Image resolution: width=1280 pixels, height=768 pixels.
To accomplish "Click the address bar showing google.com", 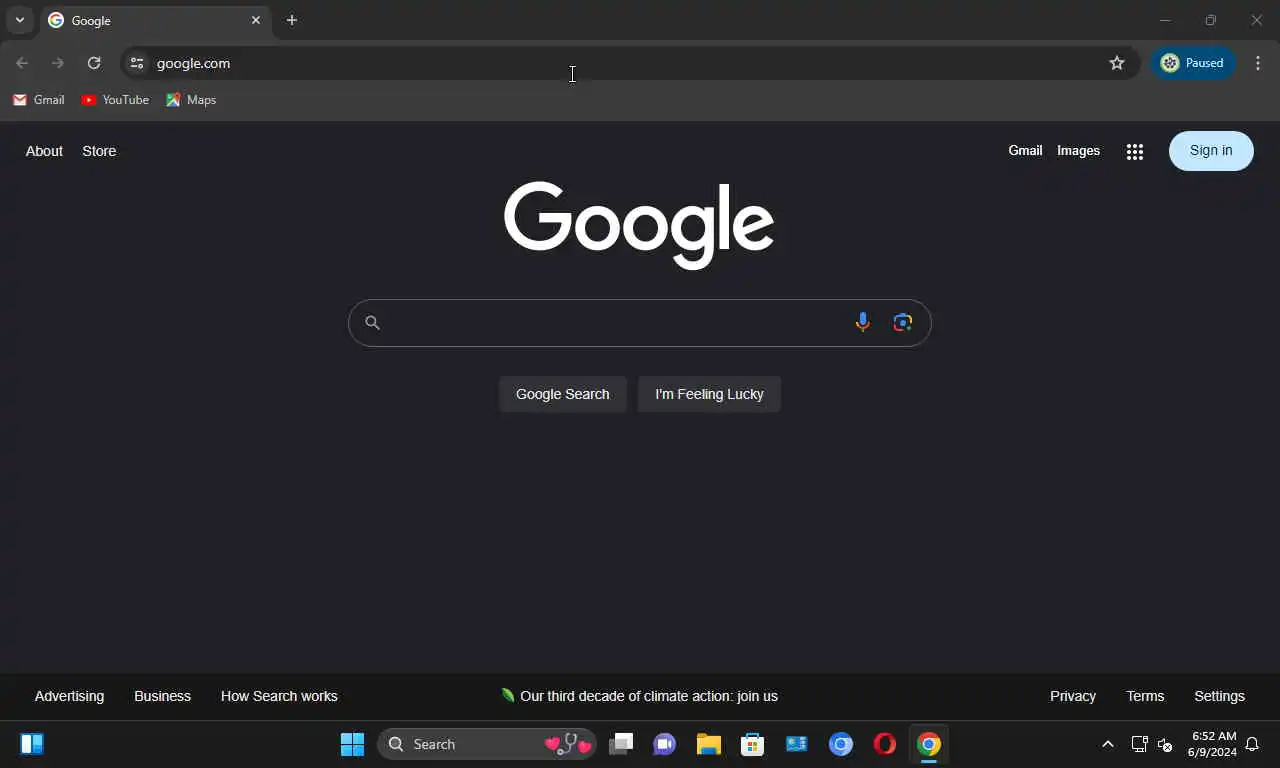I will [630, 63].
